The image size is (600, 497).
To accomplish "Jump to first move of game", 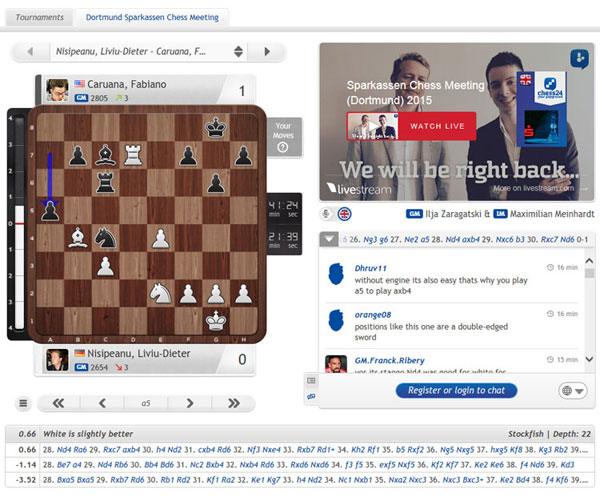I will pos(59,403).
